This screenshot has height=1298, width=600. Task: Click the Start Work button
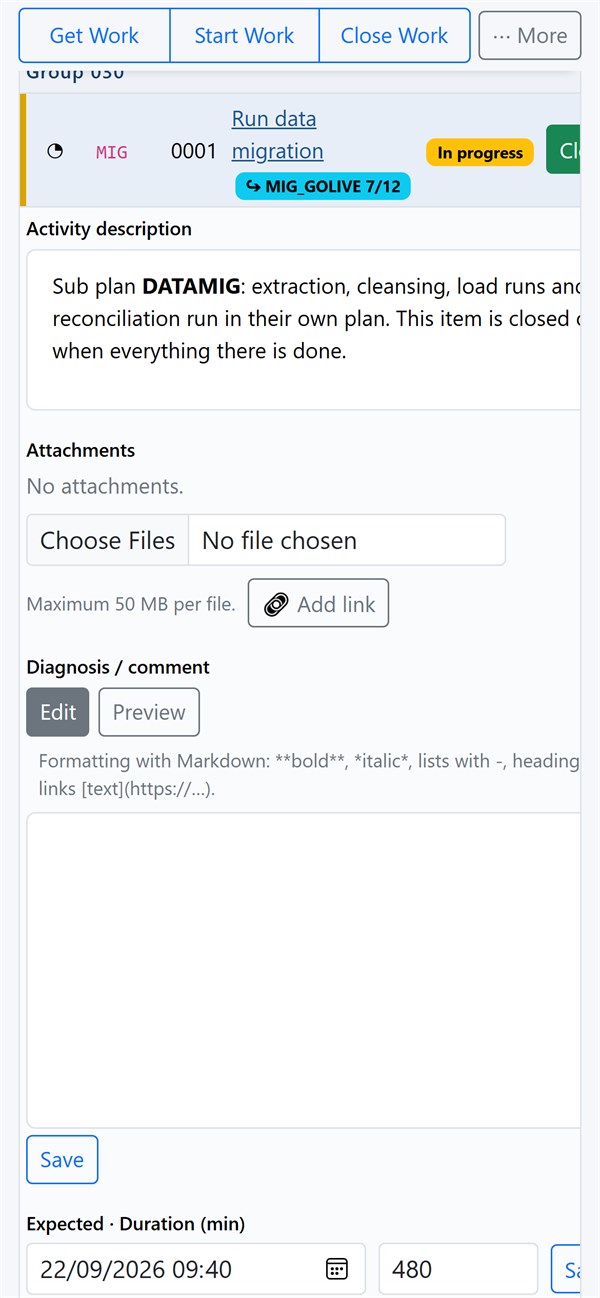click(x=244, y=36)
